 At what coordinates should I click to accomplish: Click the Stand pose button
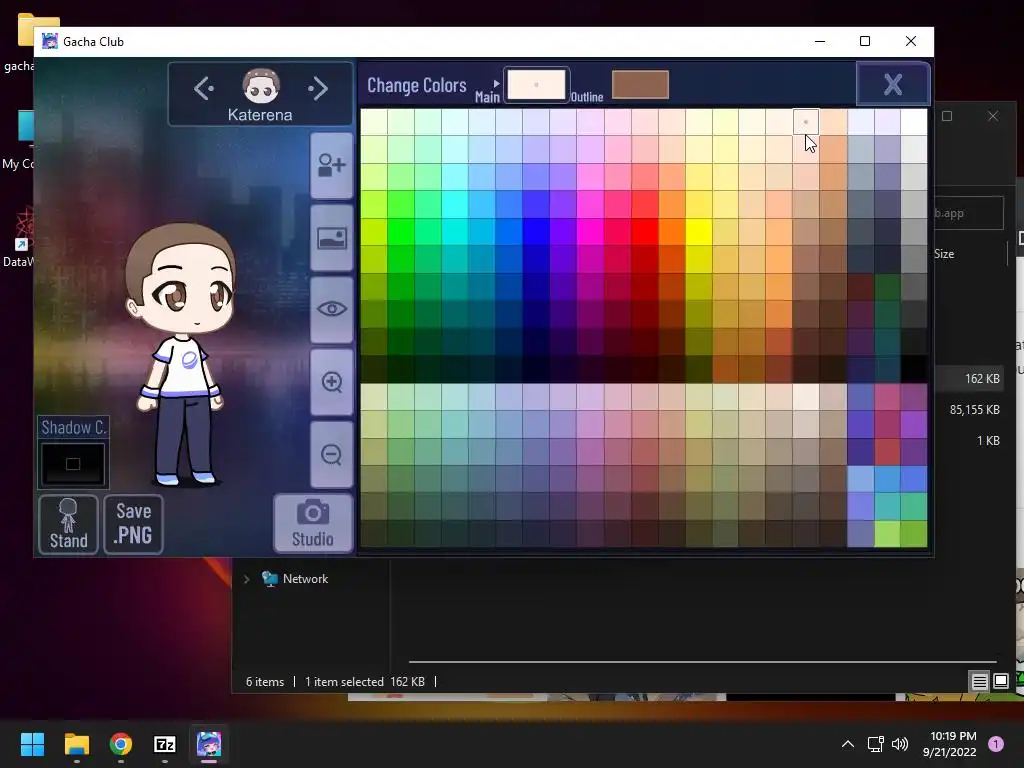pos(69,524)
